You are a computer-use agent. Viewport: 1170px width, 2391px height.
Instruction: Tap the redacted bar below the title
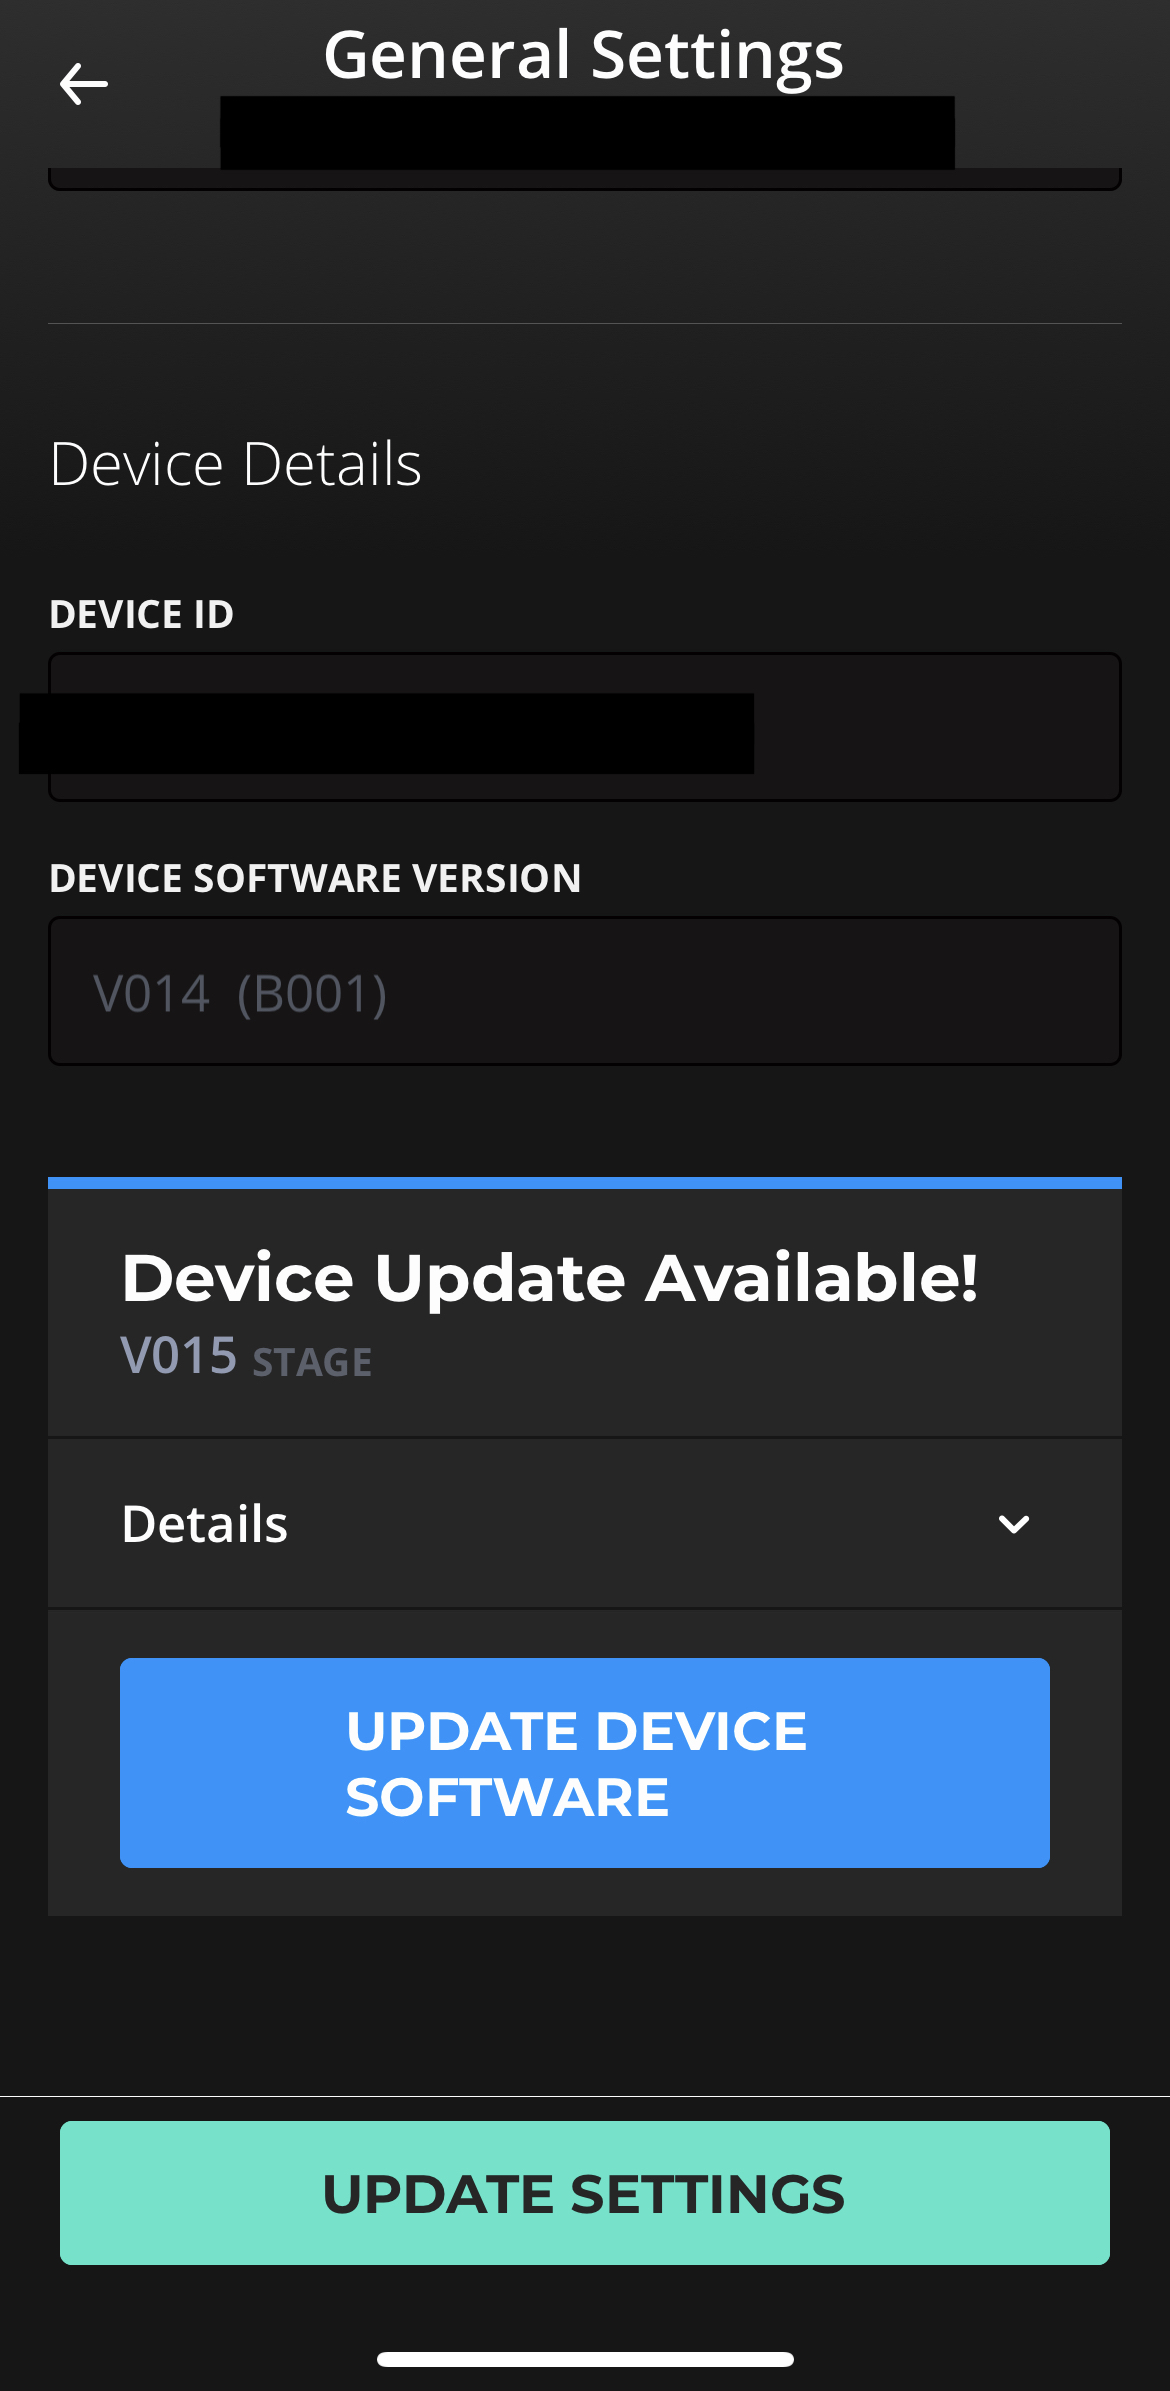pos(587,133)
